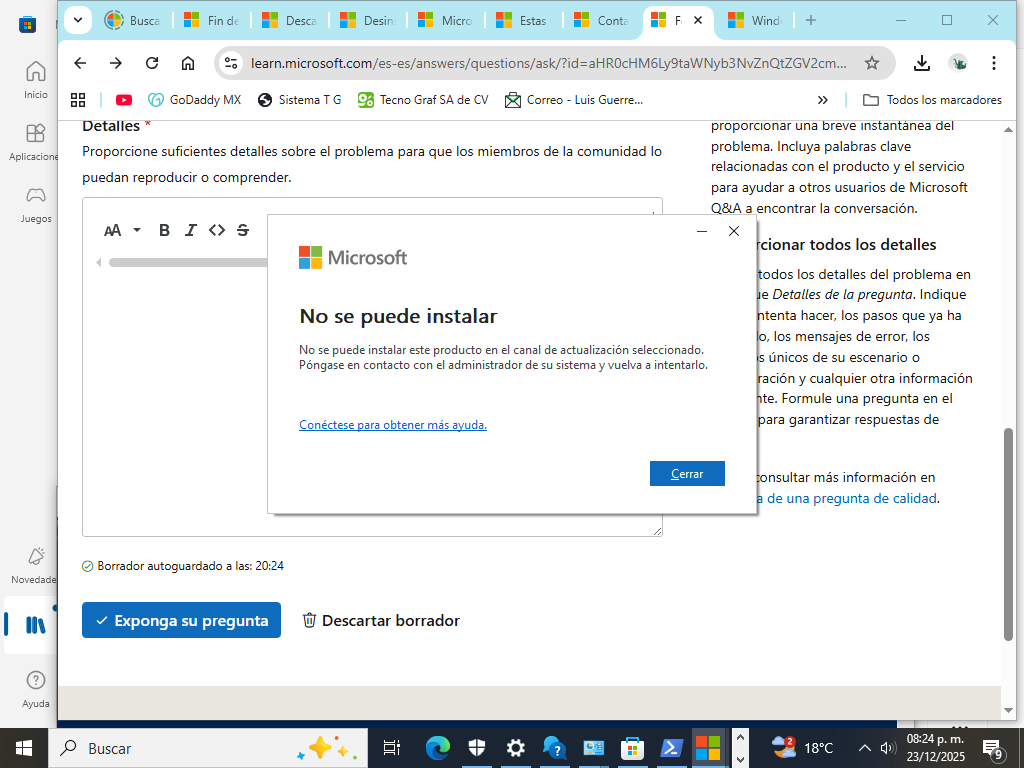Open Tecno Graf SA de CV bookmark
The height and width of the screenshot is (768, 1024).
click(x=423, y=100)
